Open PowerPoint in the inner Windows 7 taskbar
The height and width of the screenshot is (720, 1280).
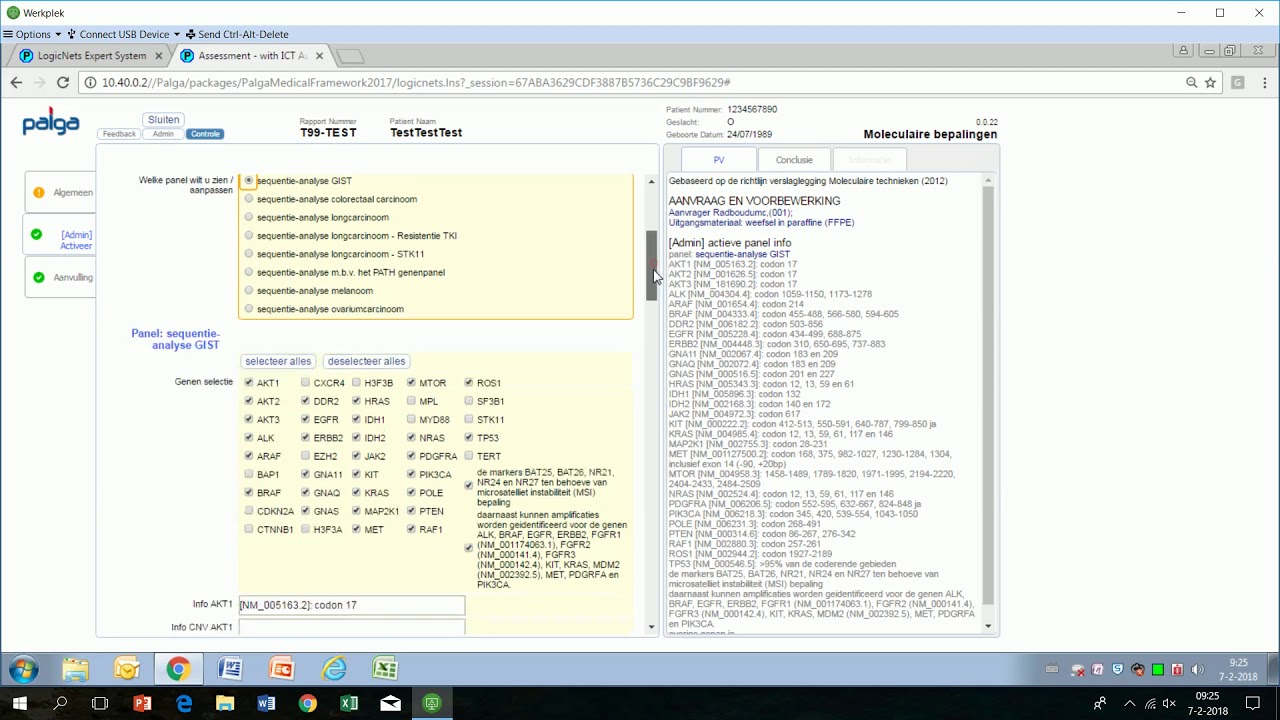(x=282, y=669)
